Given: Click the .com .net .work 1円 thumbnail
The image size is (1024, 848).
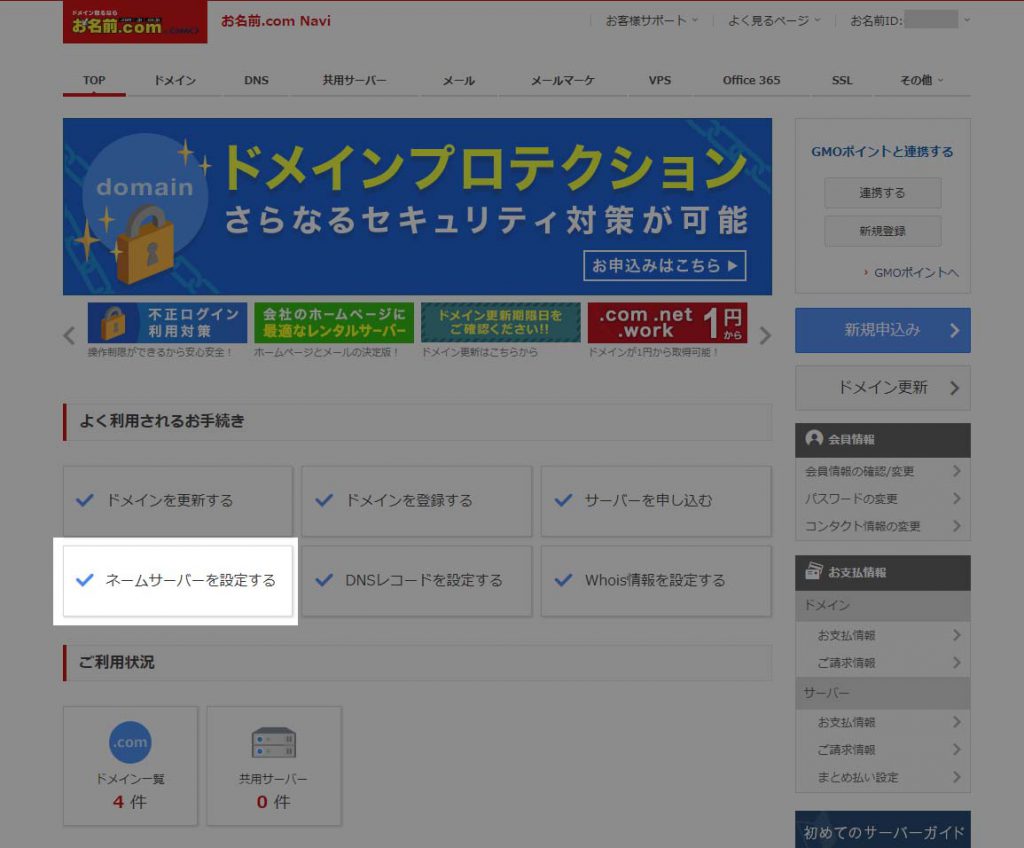Looking at the screenshot, I should (x=667, y=322).
